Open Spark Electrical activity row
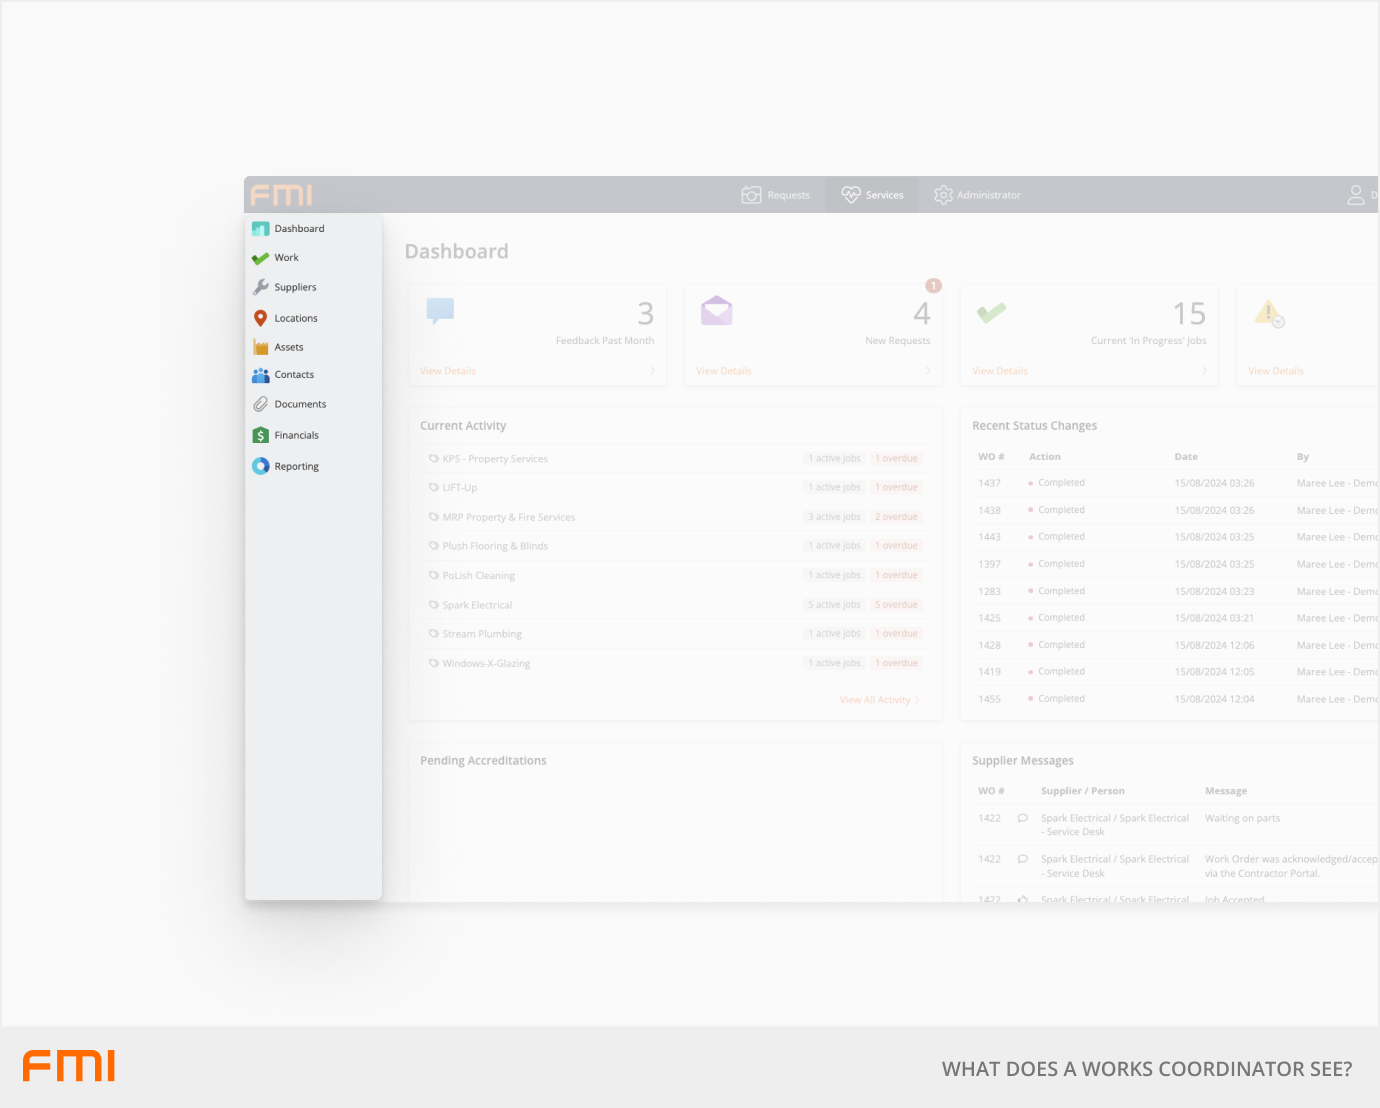The width and height of the screenshot is (1380, 1108). point(477,605)
